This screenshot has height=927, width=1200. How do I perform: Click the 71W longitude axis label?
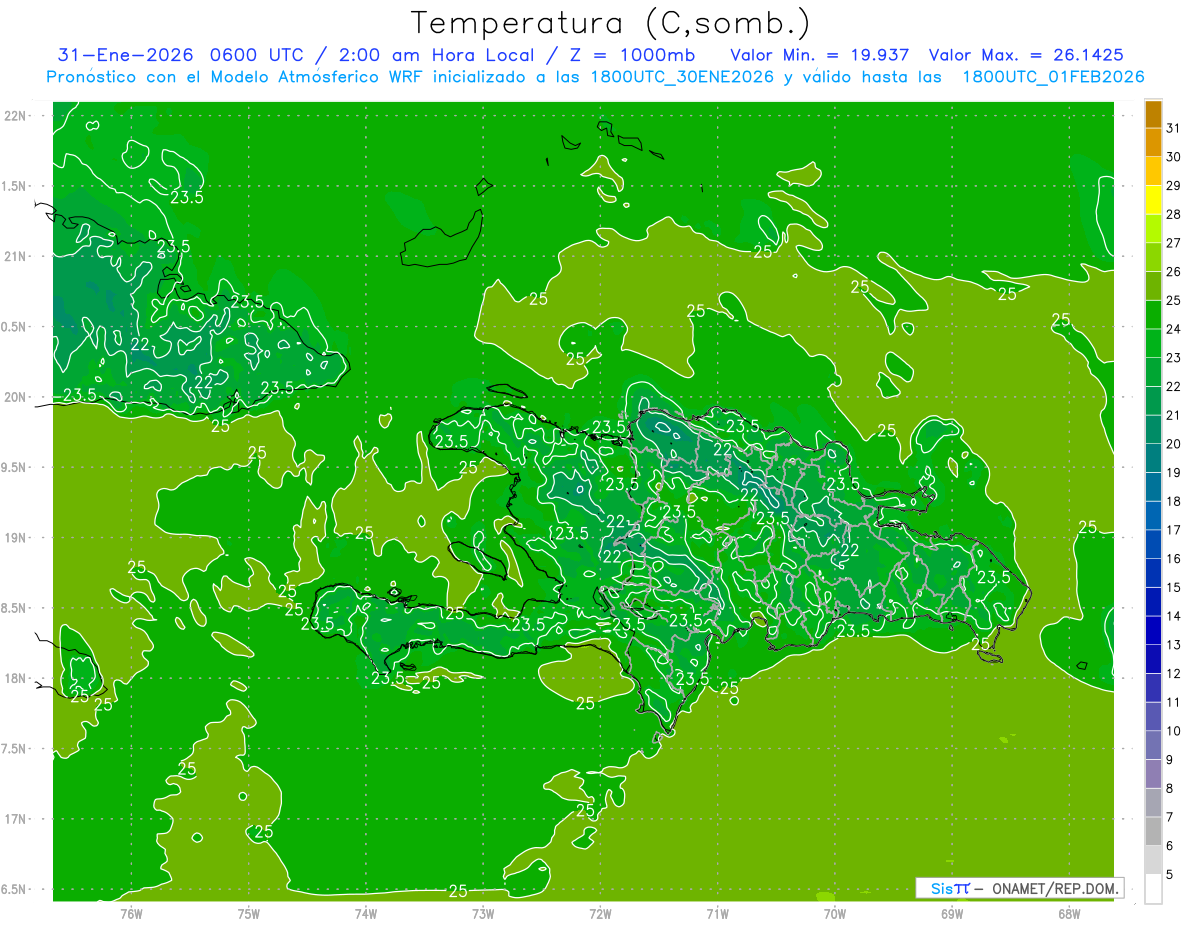717,913
